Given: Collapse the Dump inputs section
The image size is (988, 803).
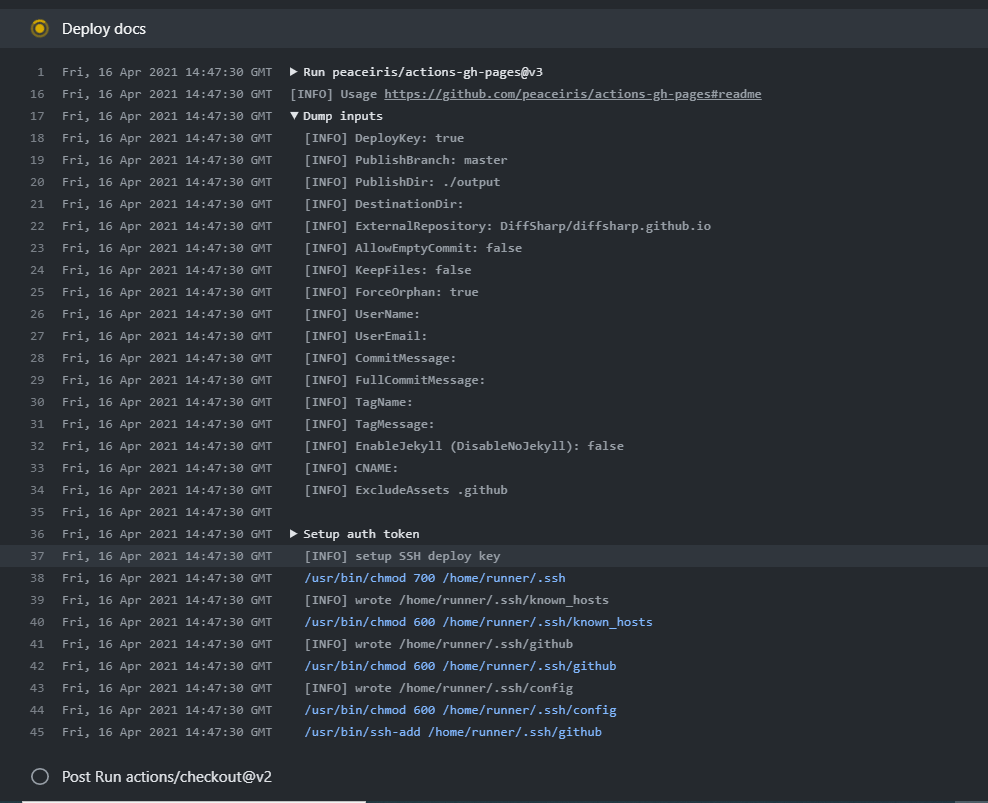Looking at the screenshot, I should pyautogui.click(x=292, y=115).
